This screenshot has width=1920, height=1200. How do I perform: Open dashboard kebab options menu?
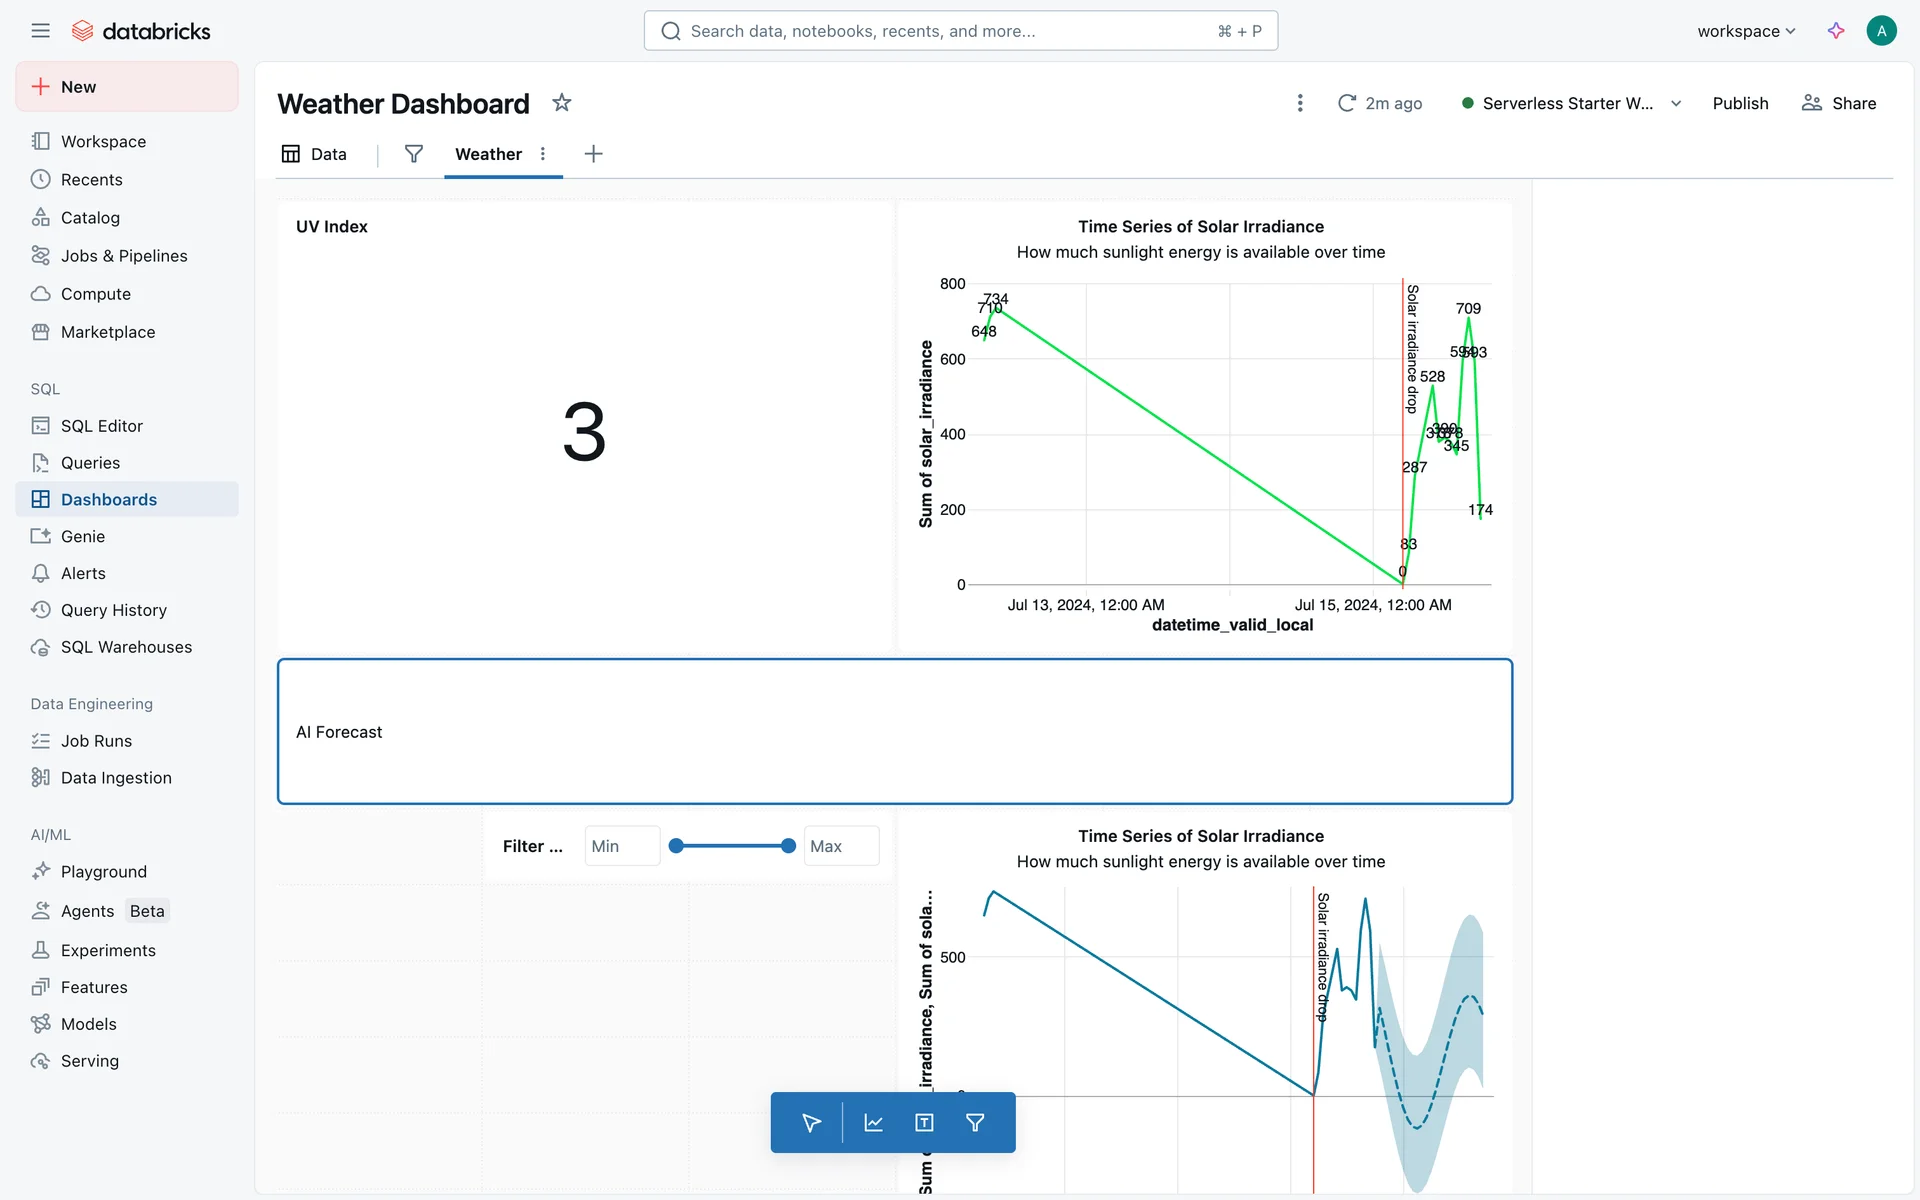pyautogui.click(x=1300, y=103)
